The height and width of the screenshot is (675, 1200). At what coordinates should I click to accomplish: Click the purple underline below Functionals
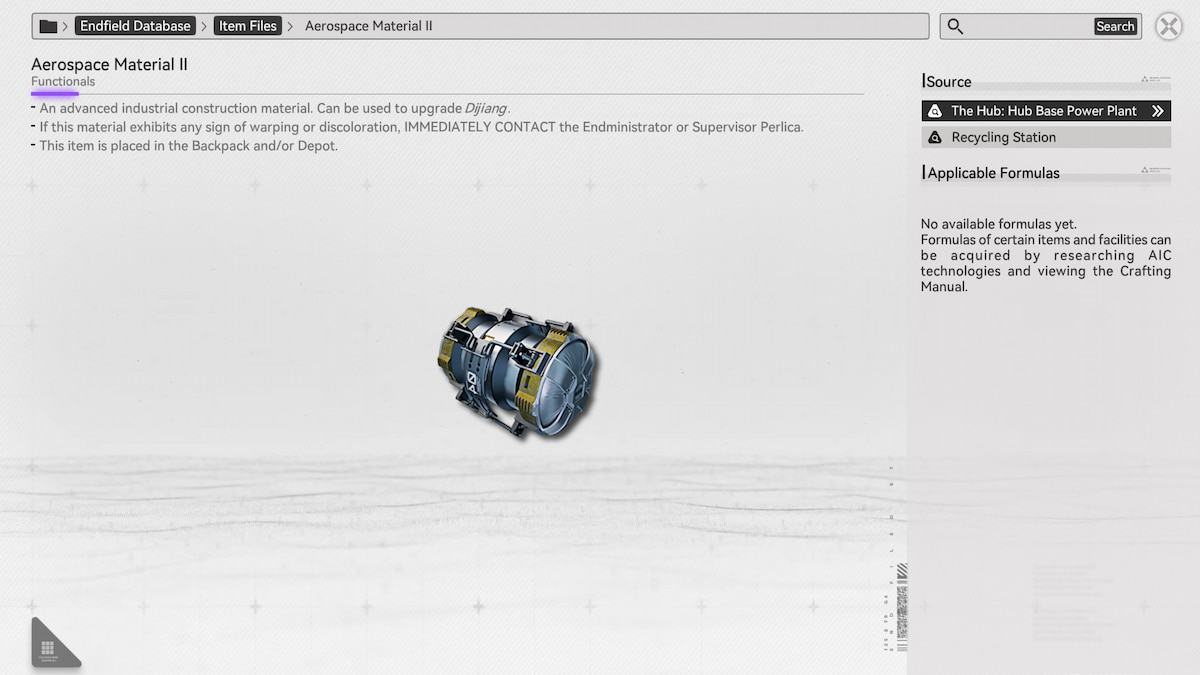(x=54, y=93)
